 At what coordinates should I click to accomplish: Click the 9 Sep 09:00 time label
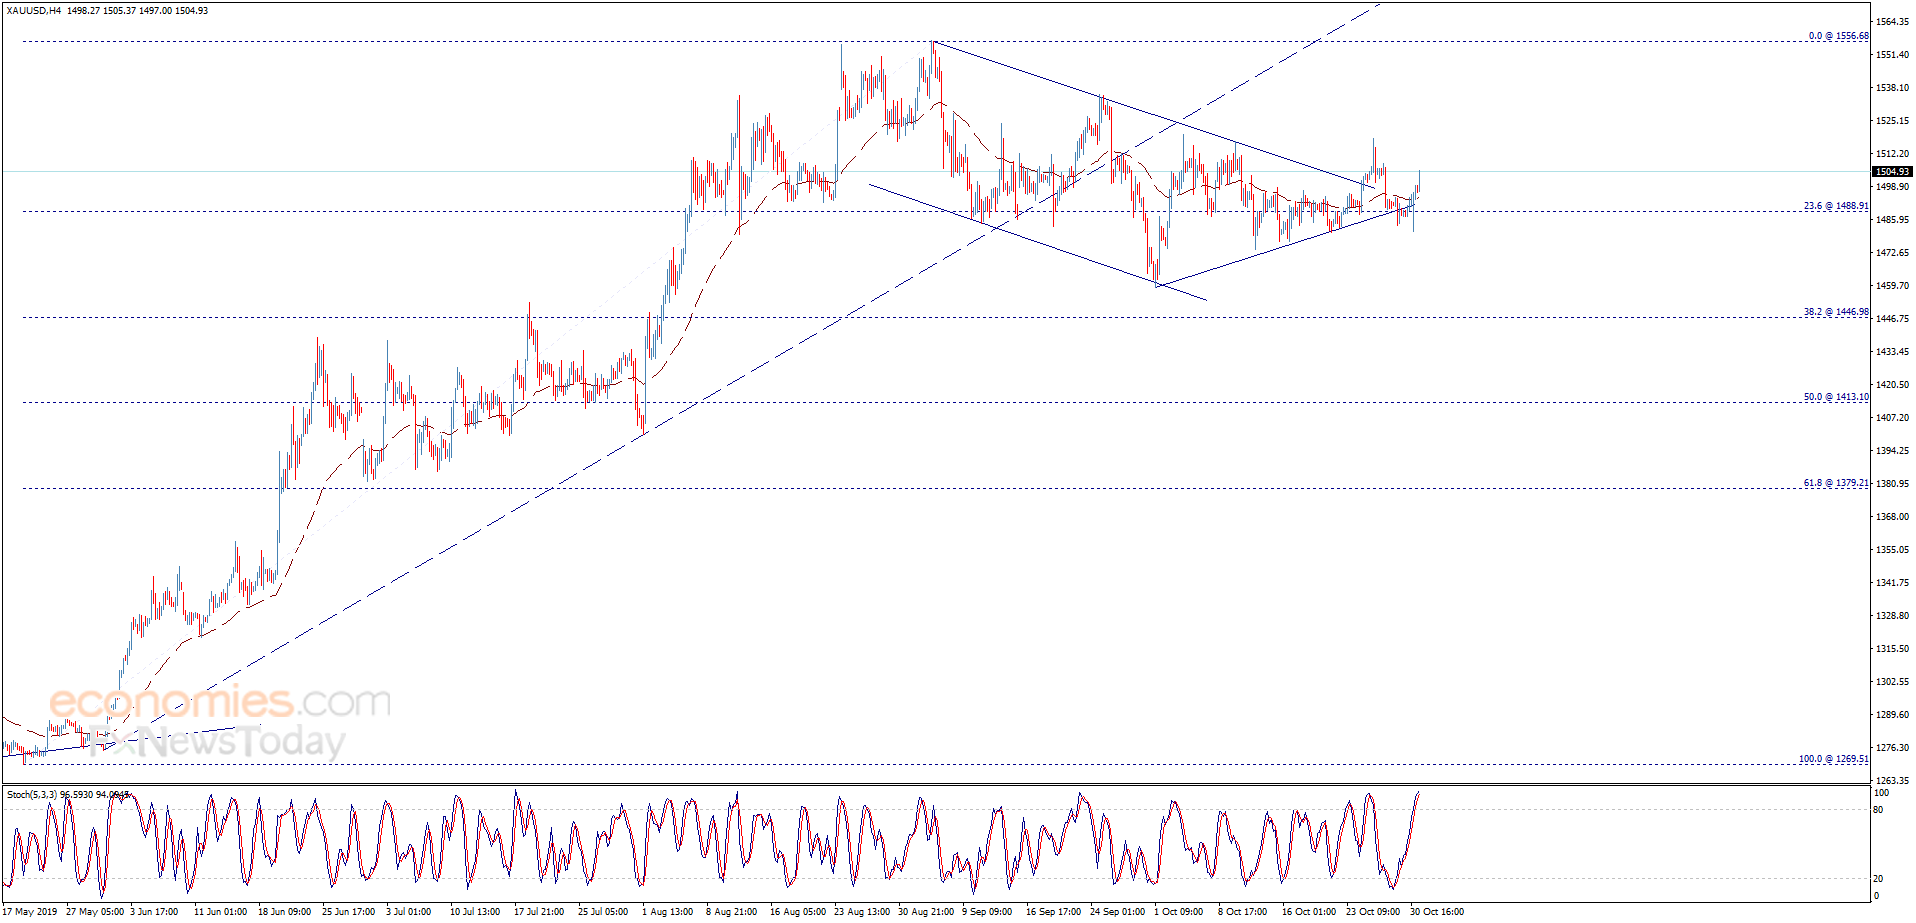[987, 912]
